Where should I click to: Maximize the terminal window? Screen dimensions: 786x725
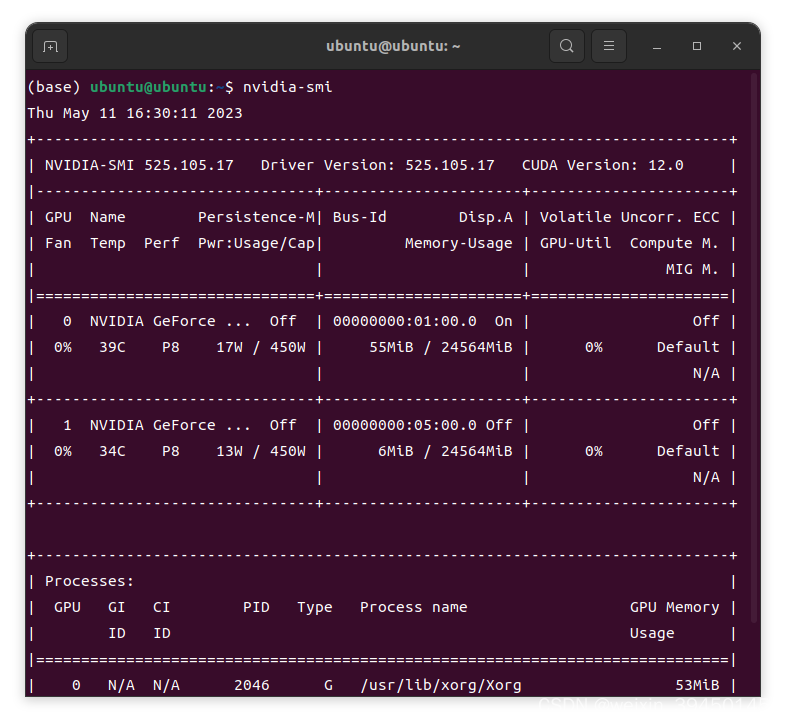[x=697, y=46]
